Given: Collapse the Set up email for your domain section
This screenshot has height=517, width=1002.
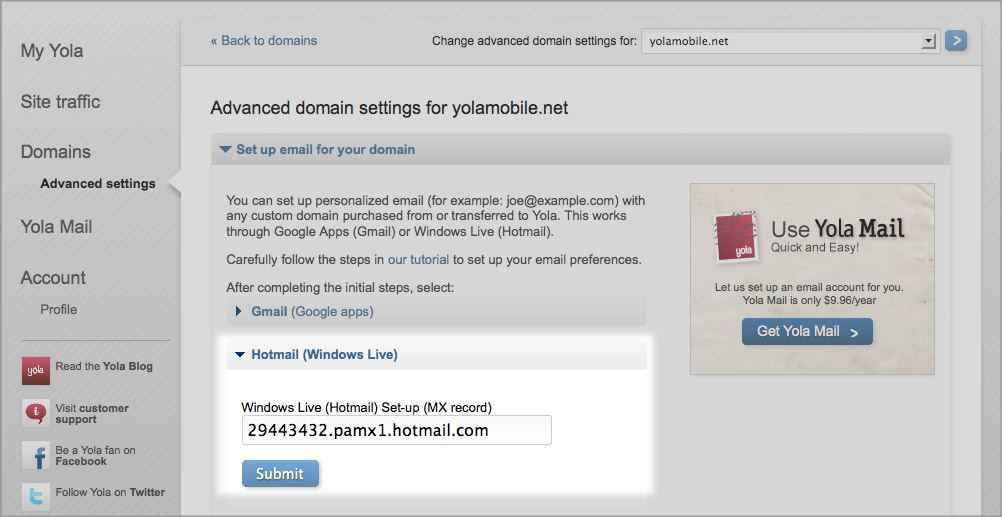Looking at the screenshot, I should click(317, 150).
